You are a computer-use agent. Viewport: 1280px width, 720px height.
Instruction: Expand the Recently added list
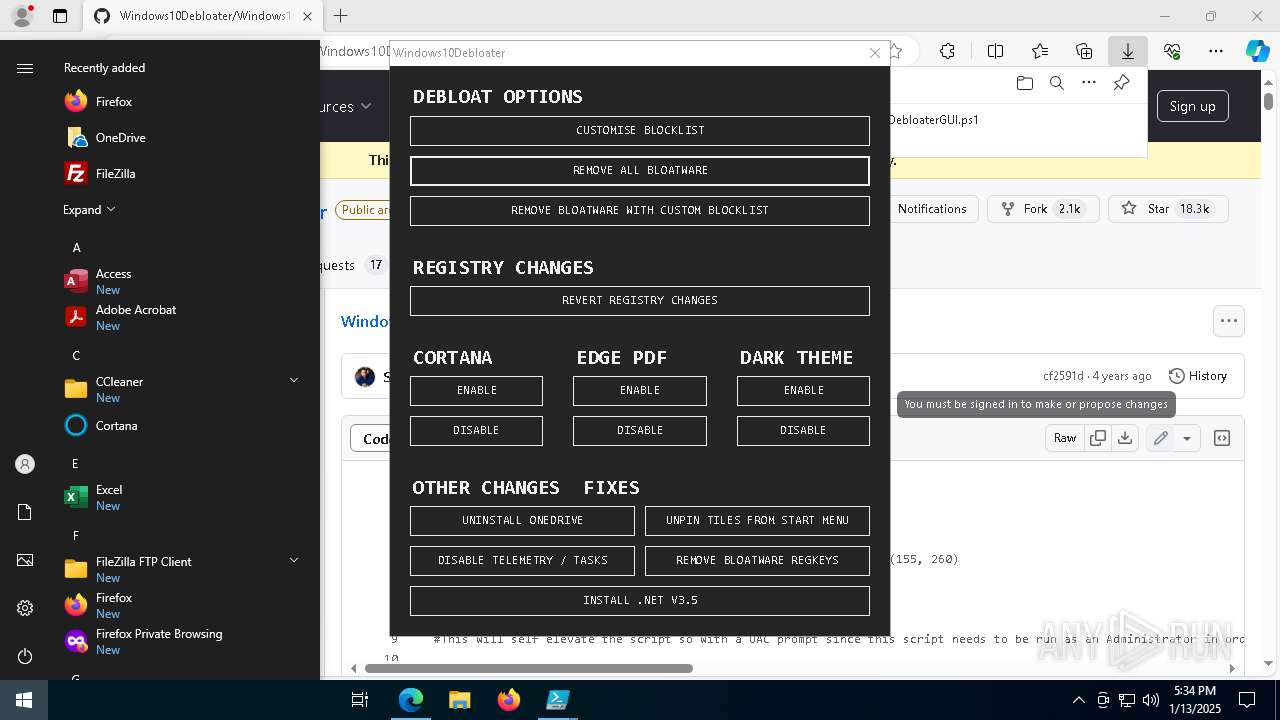coord(89,210)
